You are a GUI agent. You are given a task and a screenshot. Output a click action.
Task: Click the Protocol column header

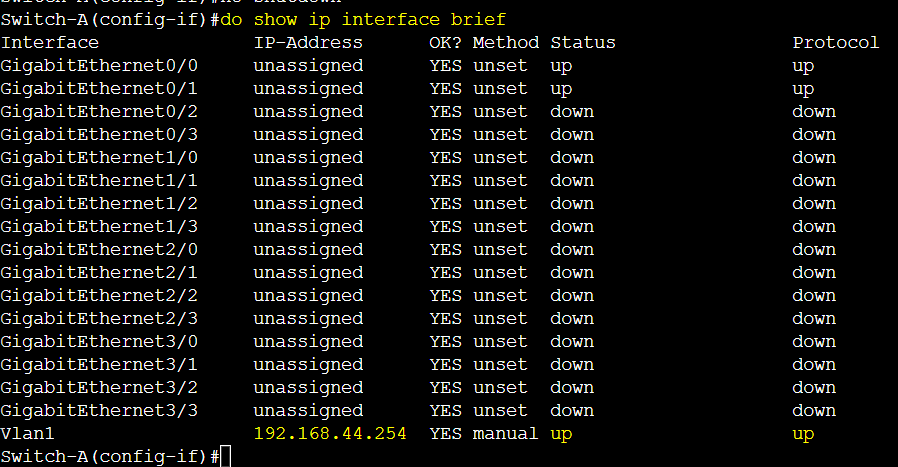836,42
